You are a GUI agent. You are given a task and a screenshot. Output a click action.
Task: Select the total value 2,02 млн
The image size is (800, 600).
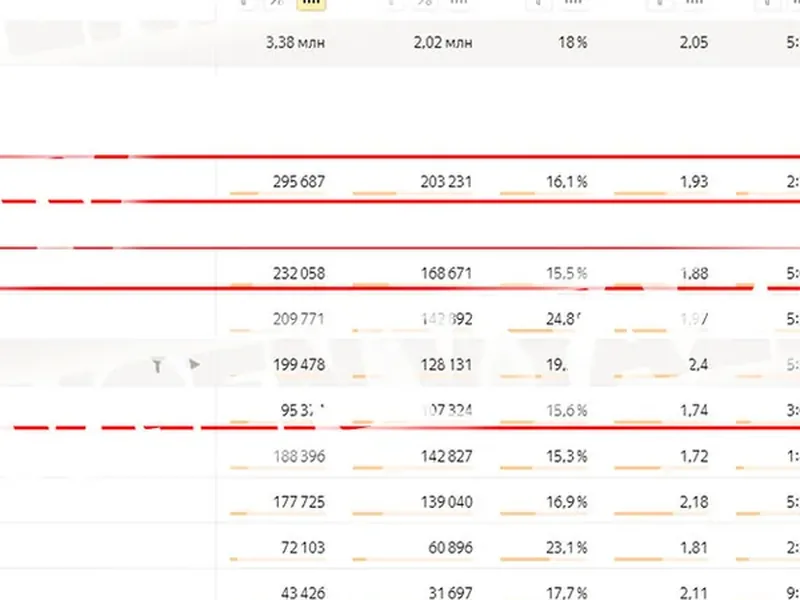coord(442,42)
